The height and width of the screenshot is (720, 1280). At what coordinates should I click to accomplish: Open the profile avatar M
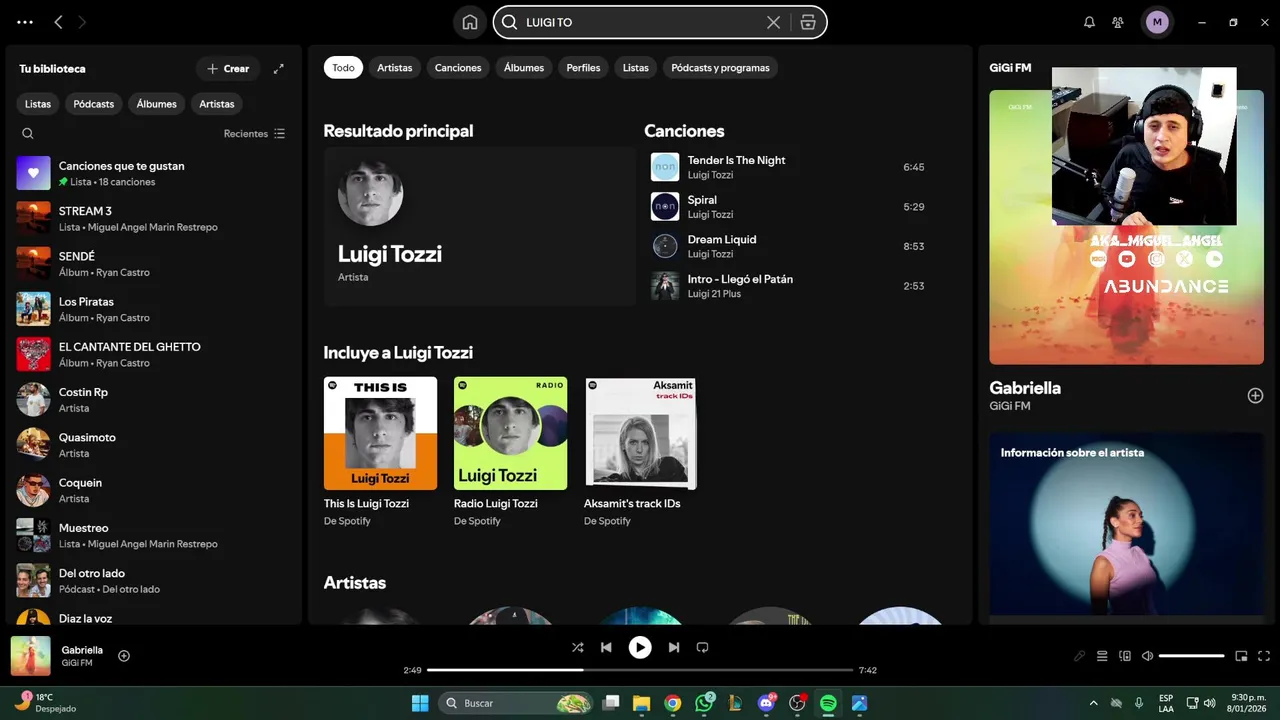click(1157, 22)
